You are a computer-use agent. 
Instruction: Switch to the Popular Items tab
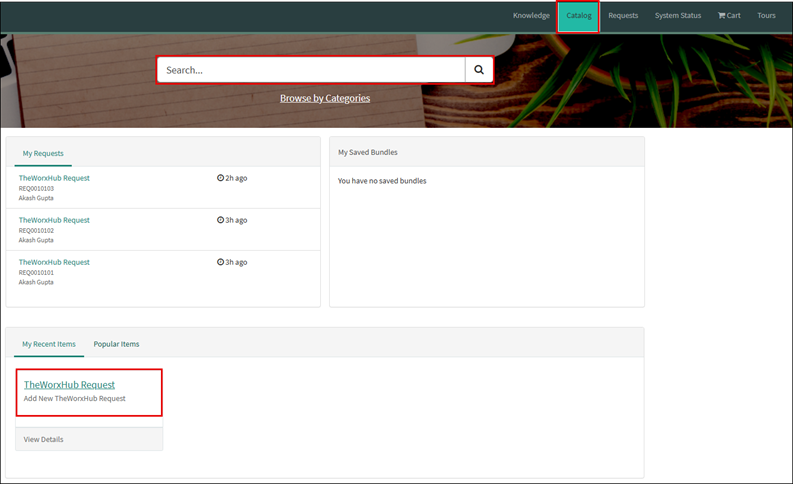(116, 344)
